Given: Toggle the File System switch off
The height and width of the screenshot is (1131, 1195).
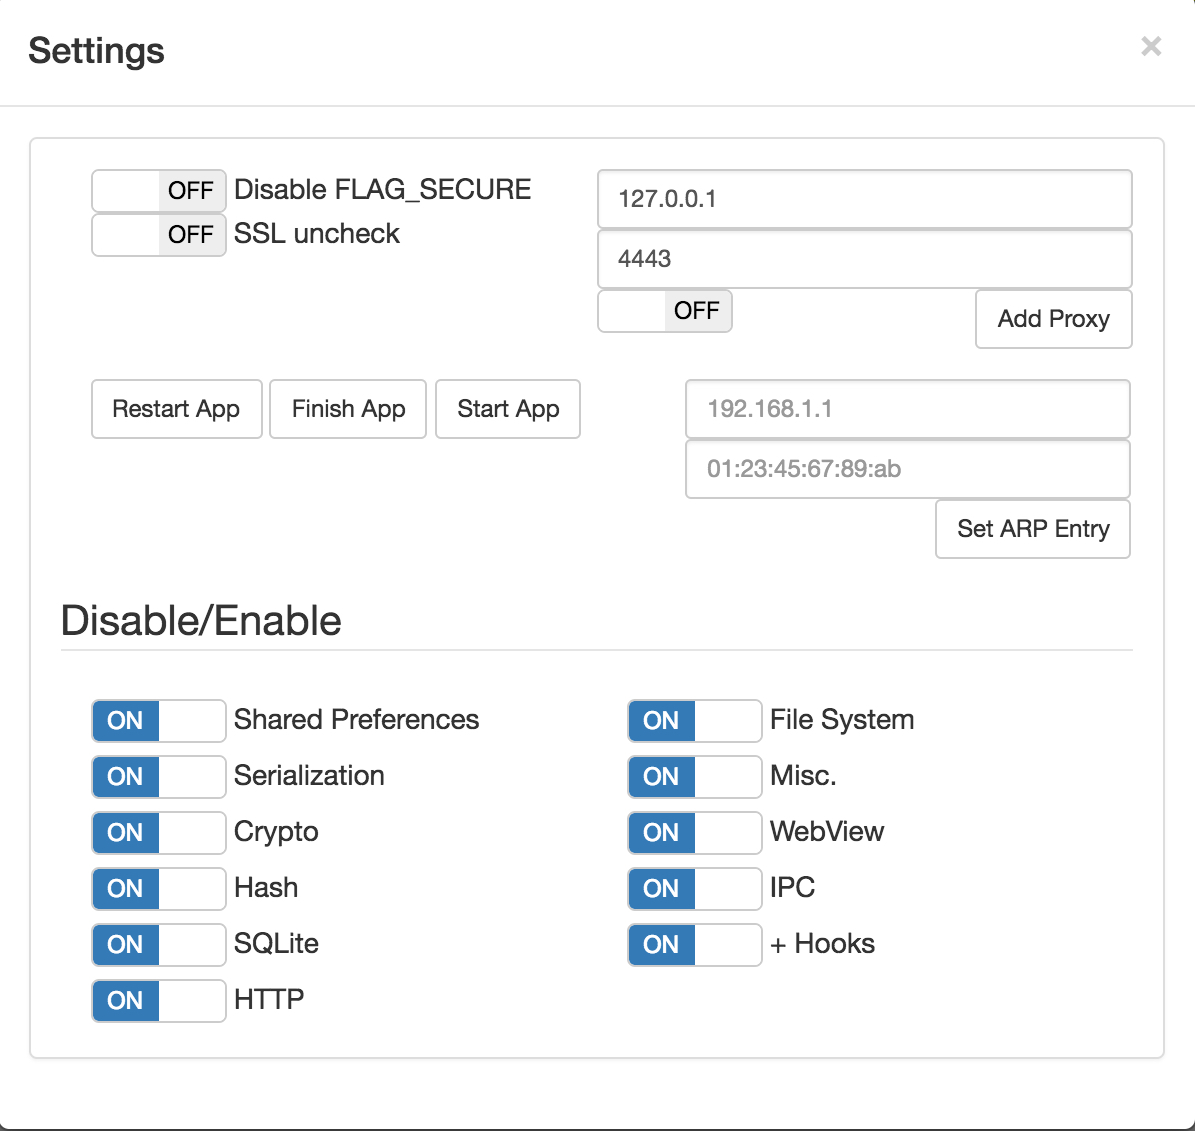Looking at the screenshot, I should pos(695,721).
